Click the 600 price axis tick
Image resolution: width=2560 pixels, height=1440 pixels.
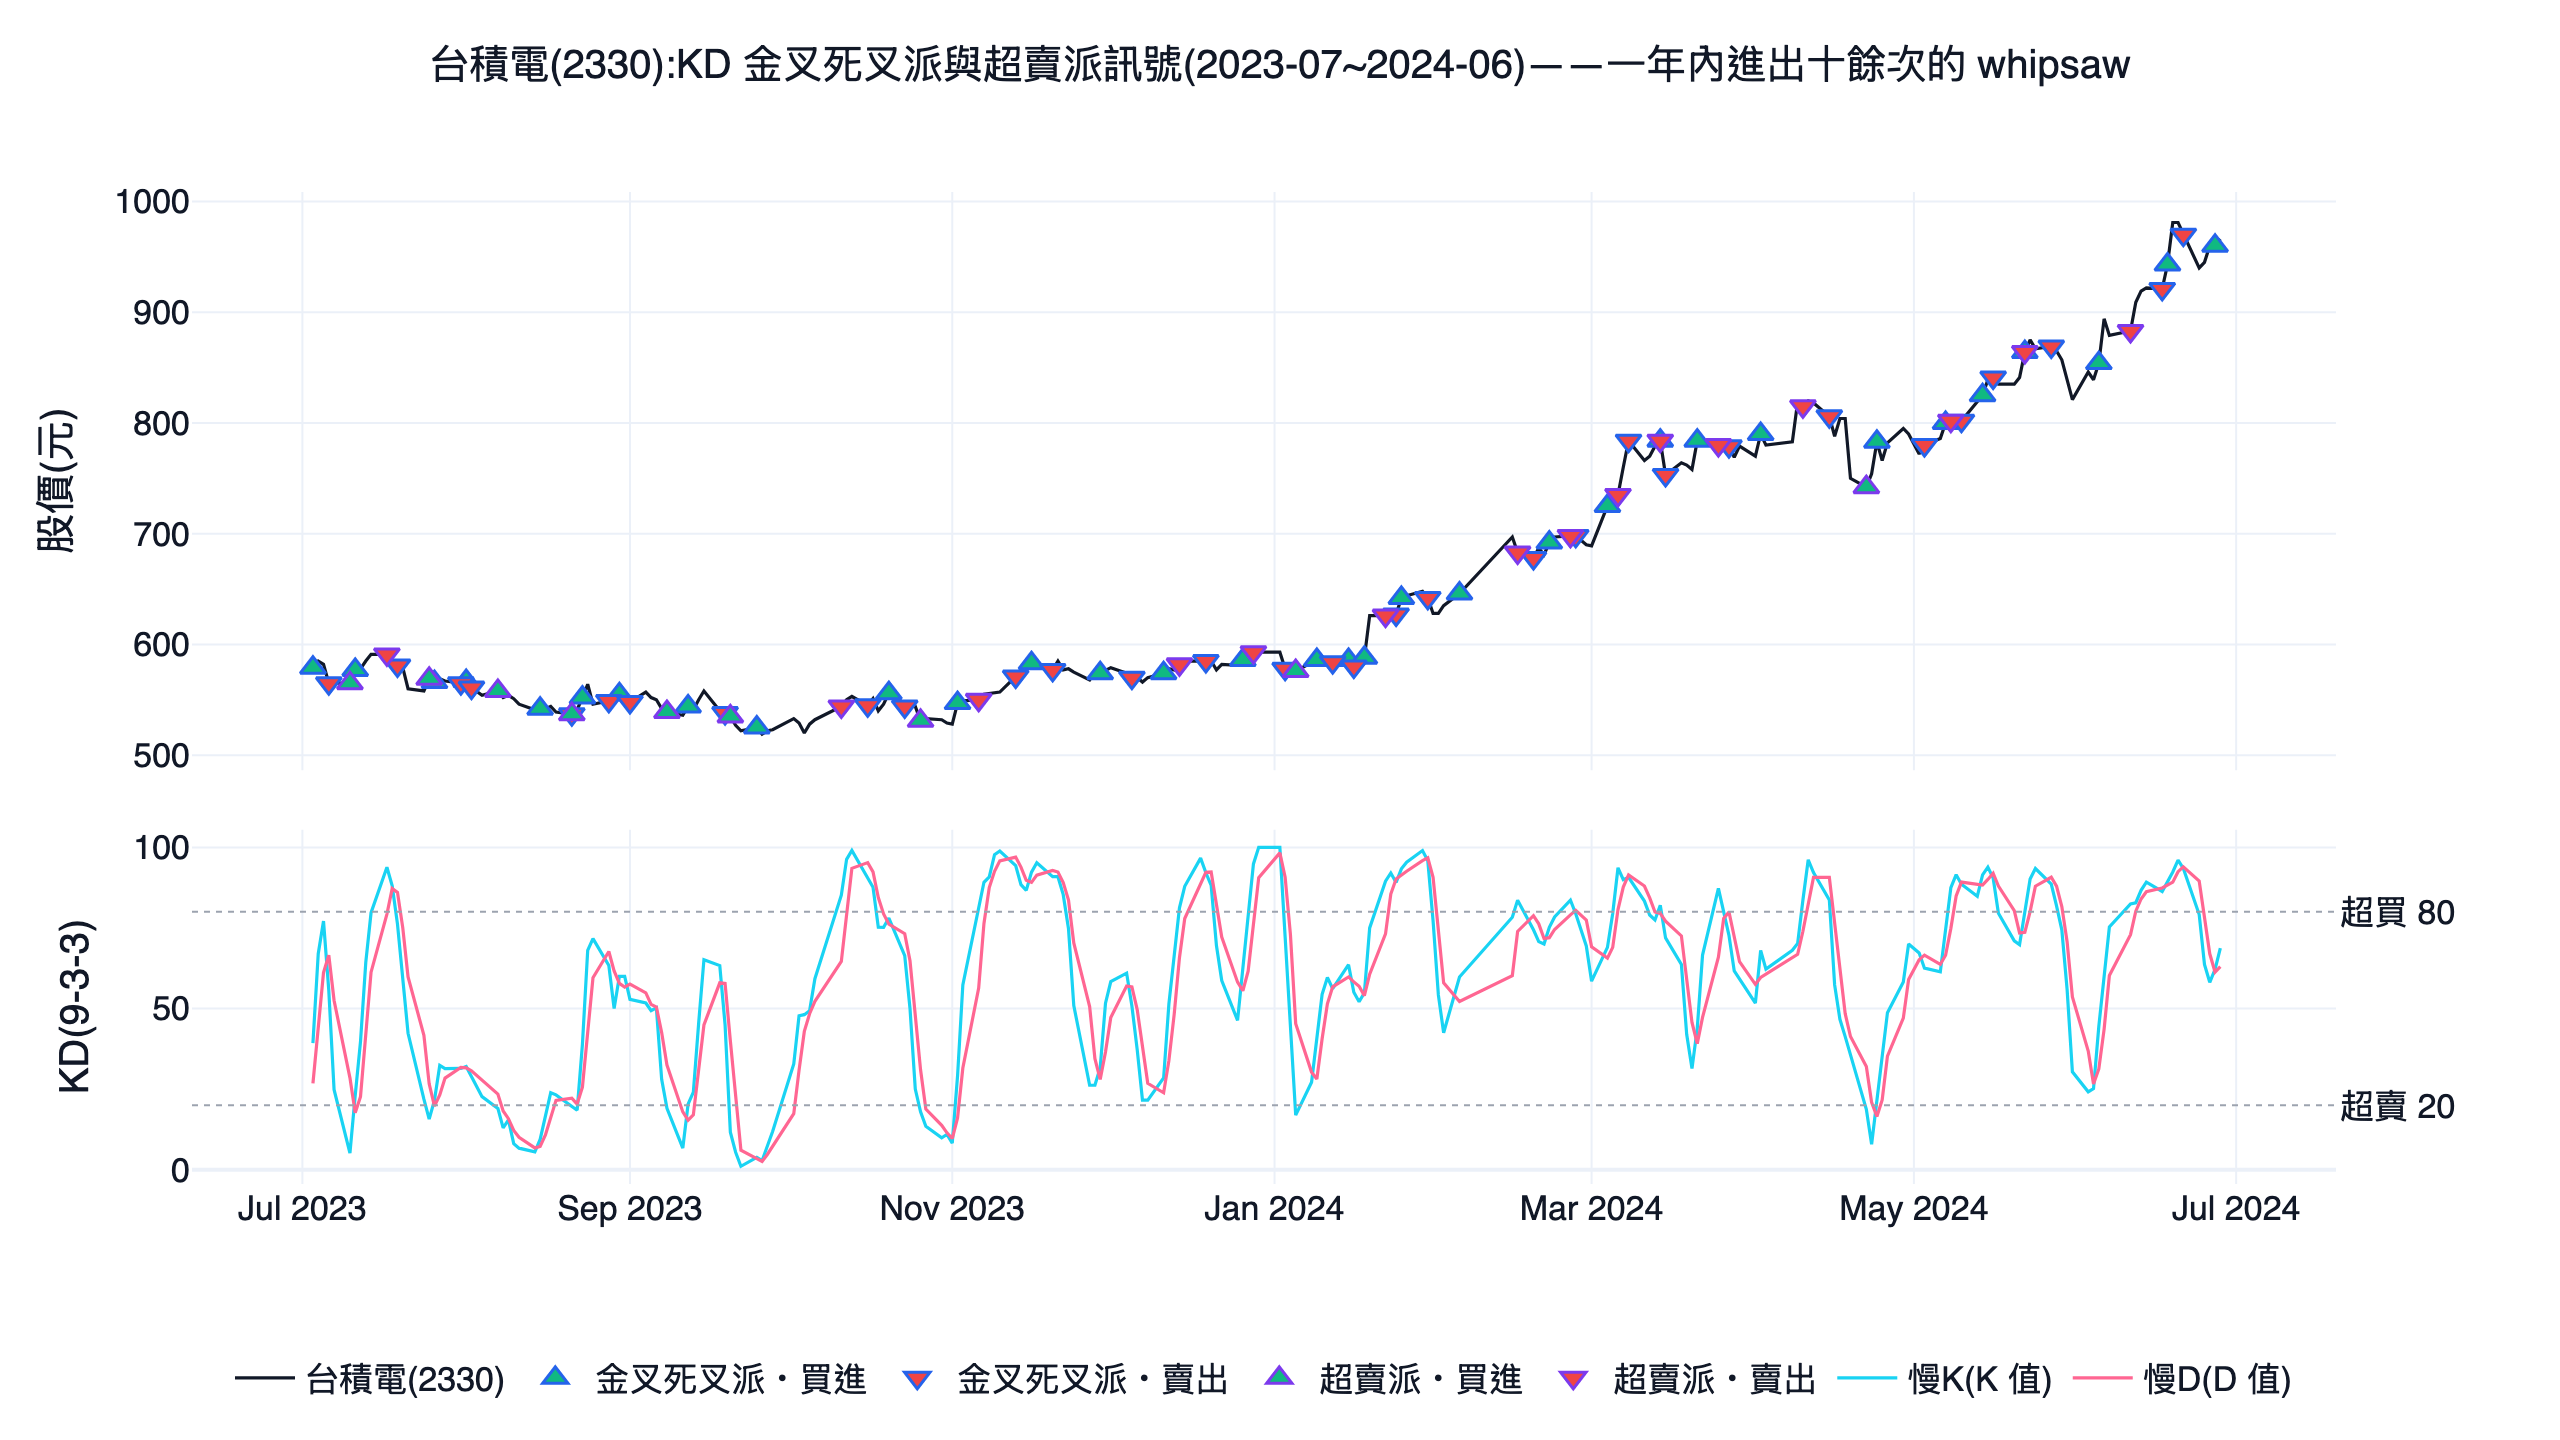tap(161, 645)
